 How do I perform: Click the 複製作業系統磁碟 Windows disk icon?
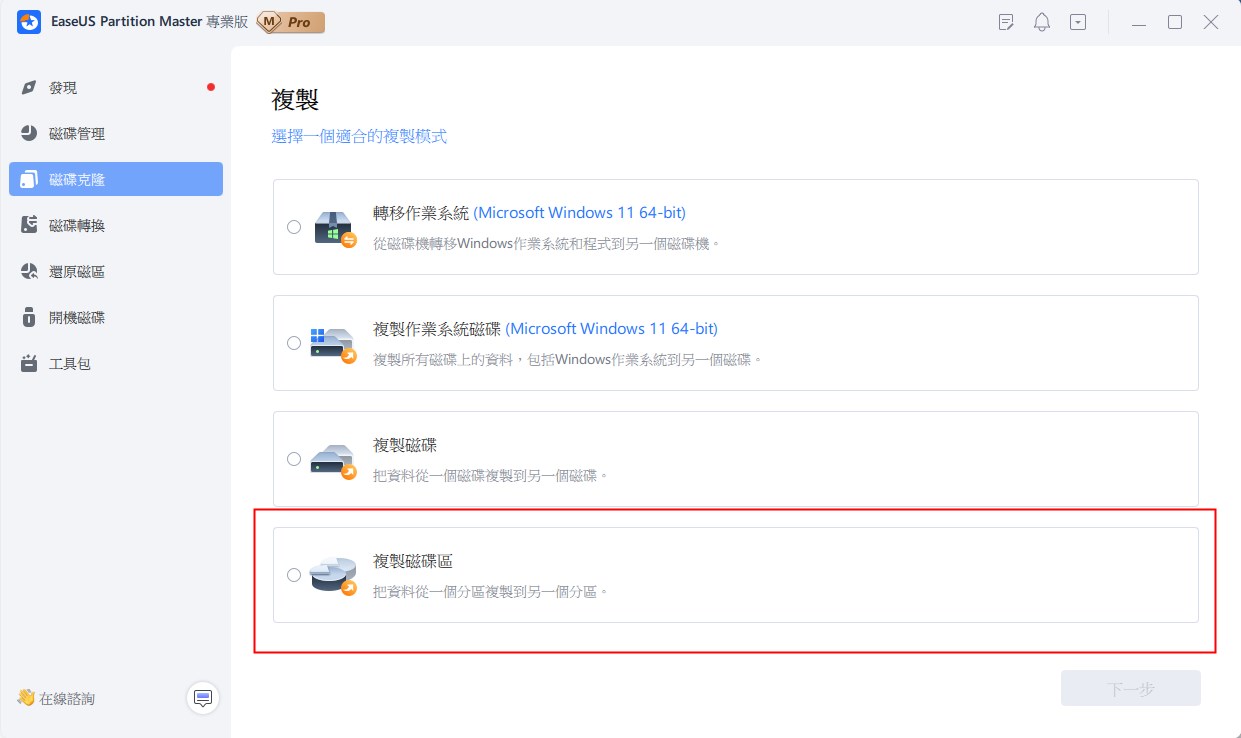[x=333, y=344]
